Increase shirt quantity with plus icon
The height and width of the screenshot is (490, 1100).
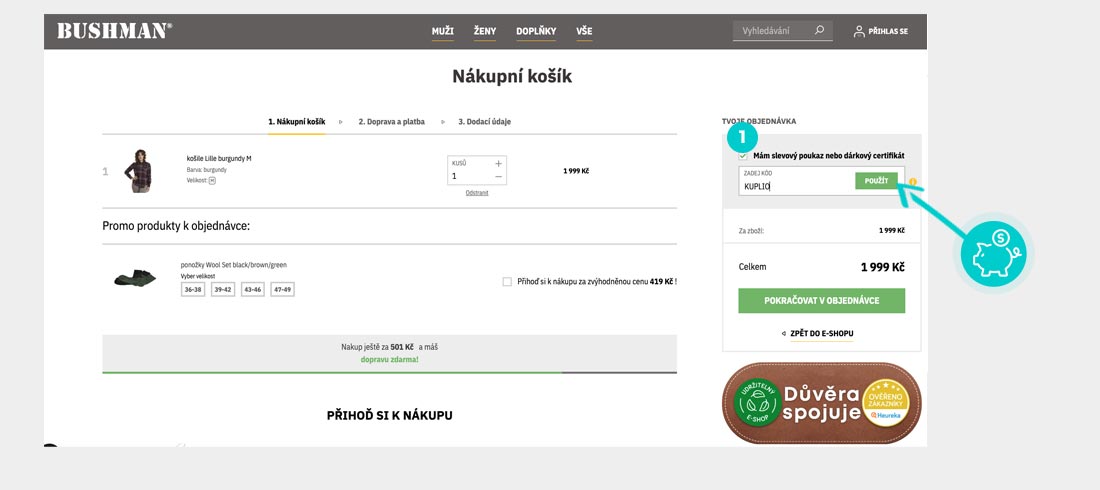499,162
